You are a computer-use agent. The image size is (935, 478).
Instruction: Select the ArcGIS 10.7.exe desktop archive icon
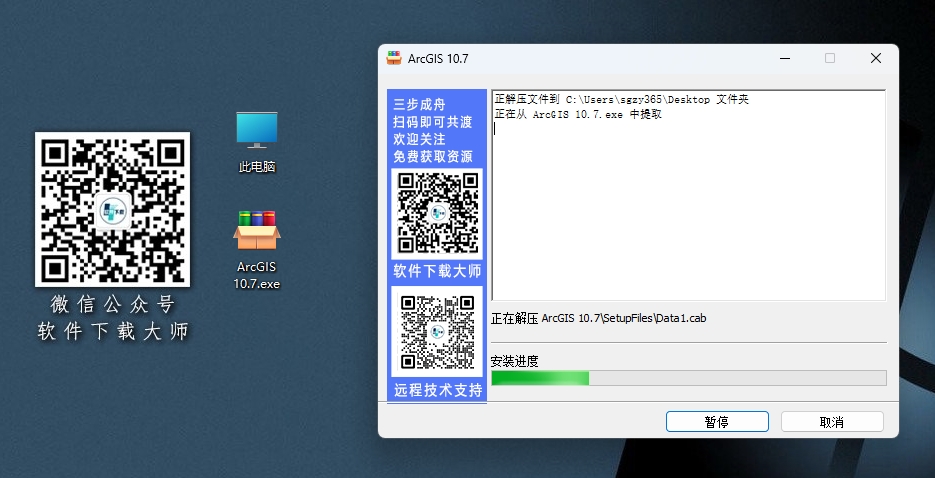click(x=256, y=250)
